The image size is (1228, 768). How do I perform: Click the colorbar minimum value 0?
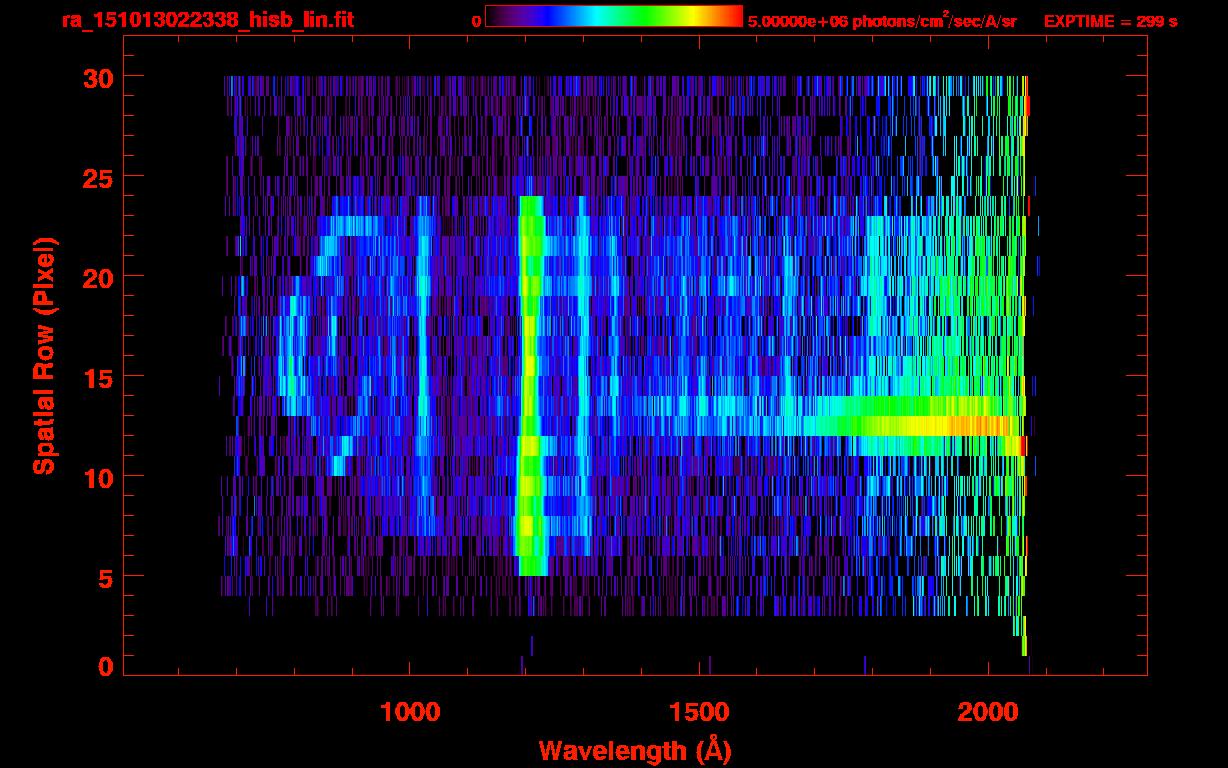[x=476, y=21]
